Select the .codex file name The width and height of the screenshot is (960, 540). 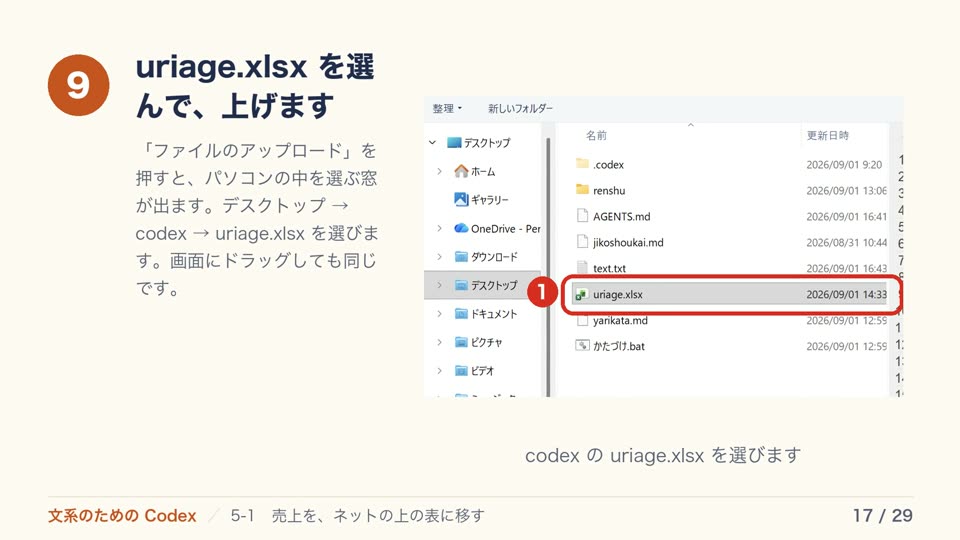pos(609,165)
